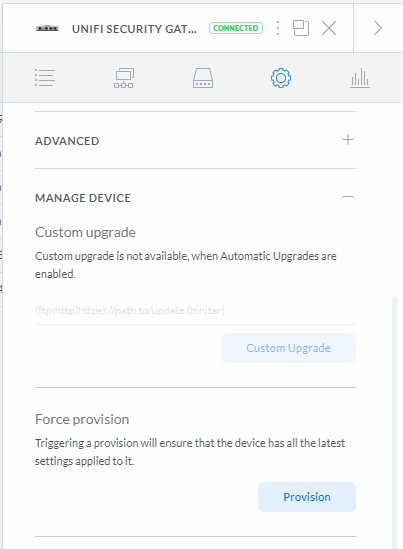The image size is (403, 549).
Task: Open the Details list tab icon
Action: (45, 78)
